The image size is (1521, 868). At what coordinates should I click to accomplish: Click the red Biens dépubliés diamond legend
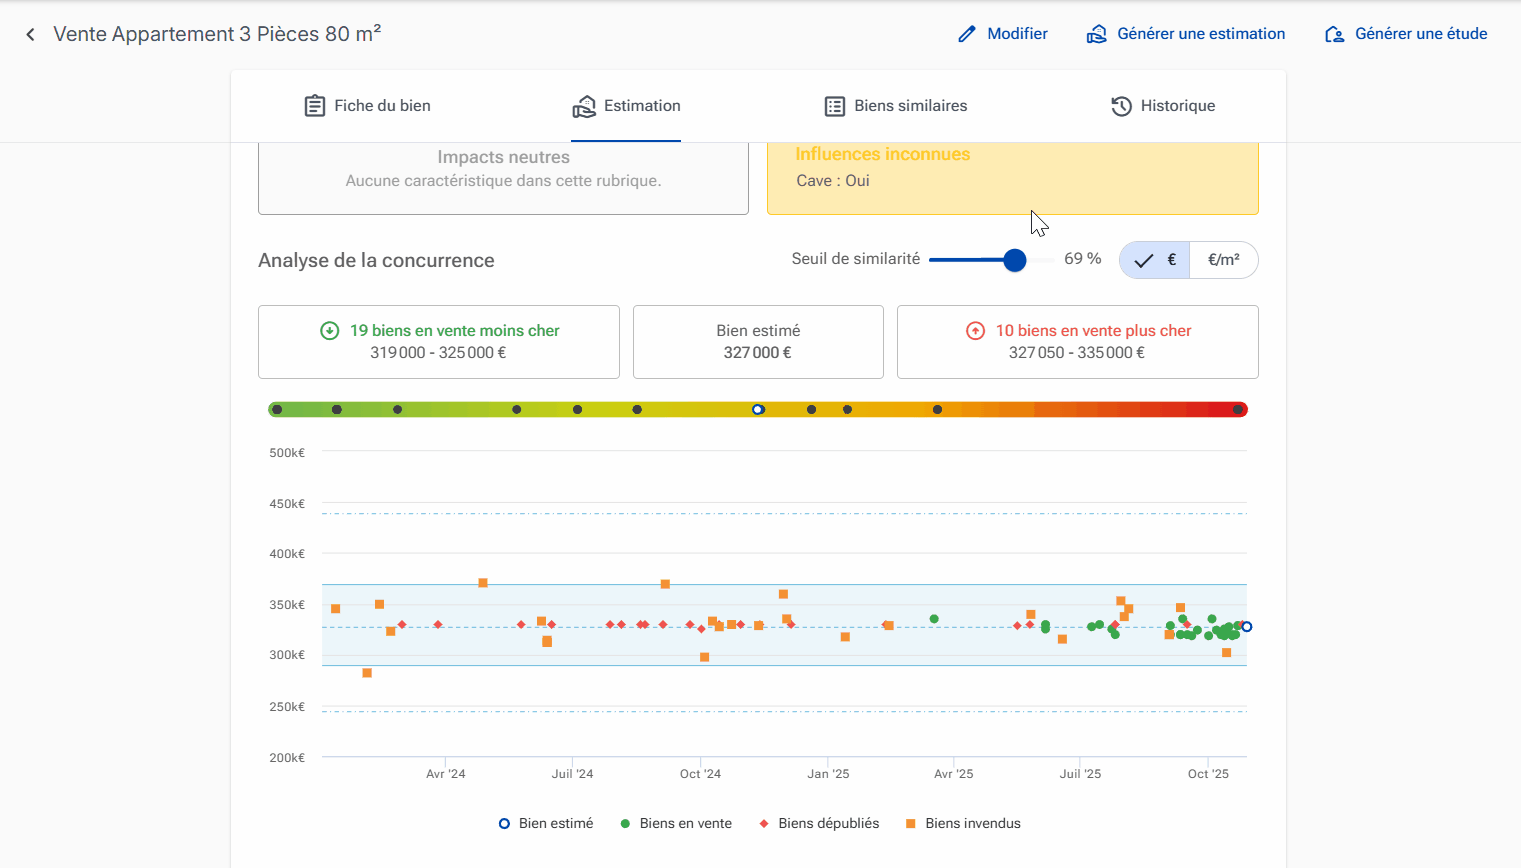(x=764, y=824)
